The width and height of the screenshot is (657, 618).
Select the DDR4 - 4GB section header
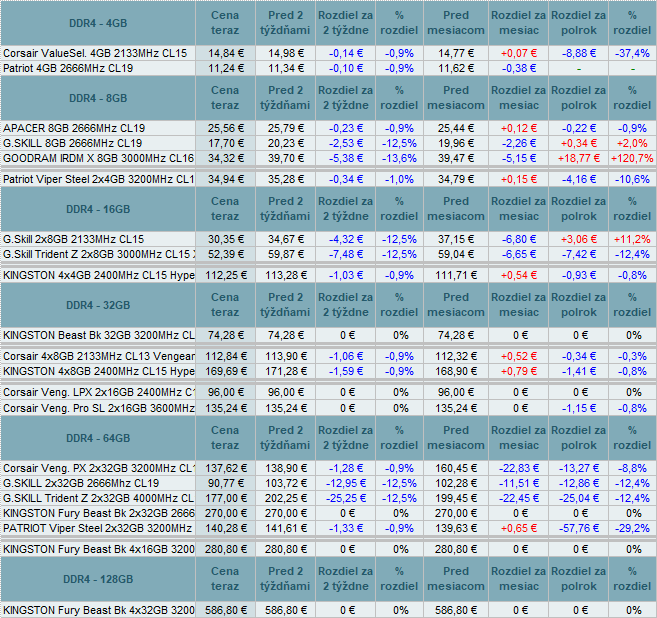click(98, 23)
